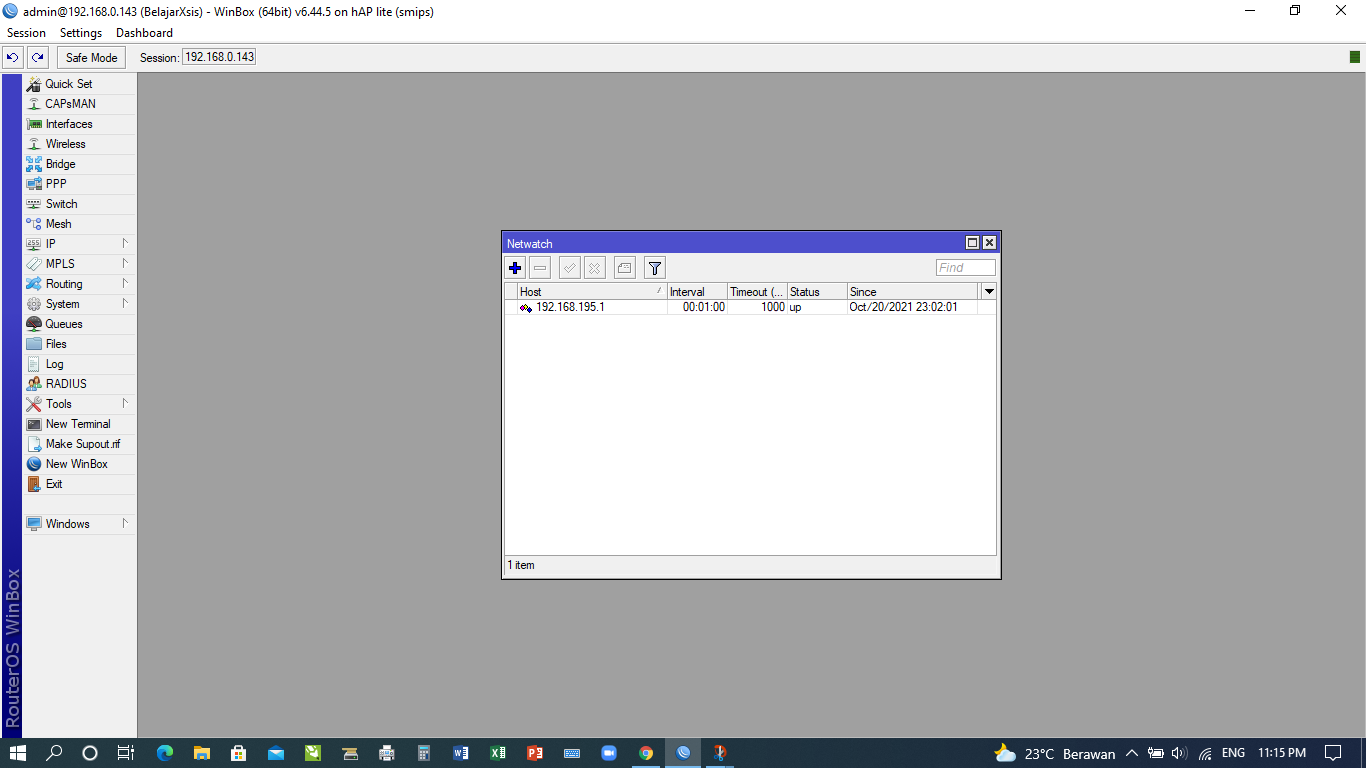
Task: Select host row 192.168.195.1
Action: (x=750, y=307)
